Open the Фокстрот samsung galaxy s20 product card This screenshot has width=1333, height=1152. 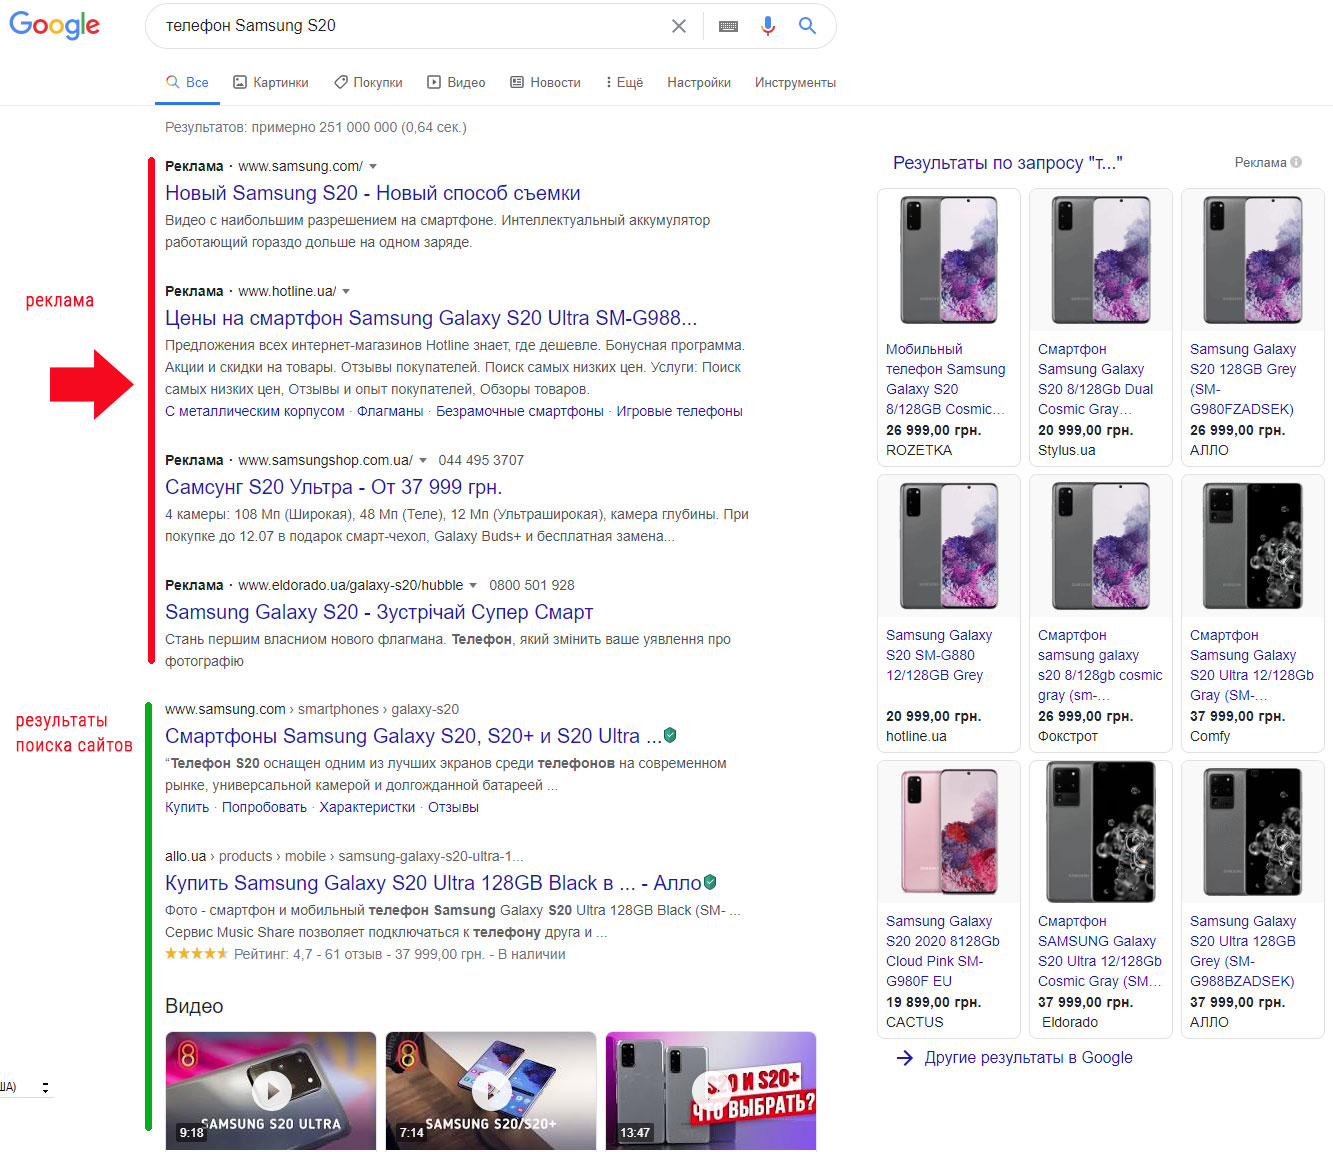tap(1101, 613)
